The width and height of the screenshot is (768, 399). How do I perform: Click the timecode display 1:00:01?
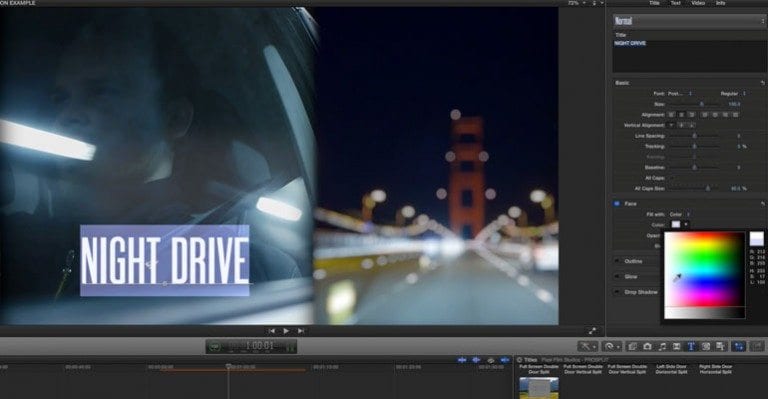(x=260, y=346)
